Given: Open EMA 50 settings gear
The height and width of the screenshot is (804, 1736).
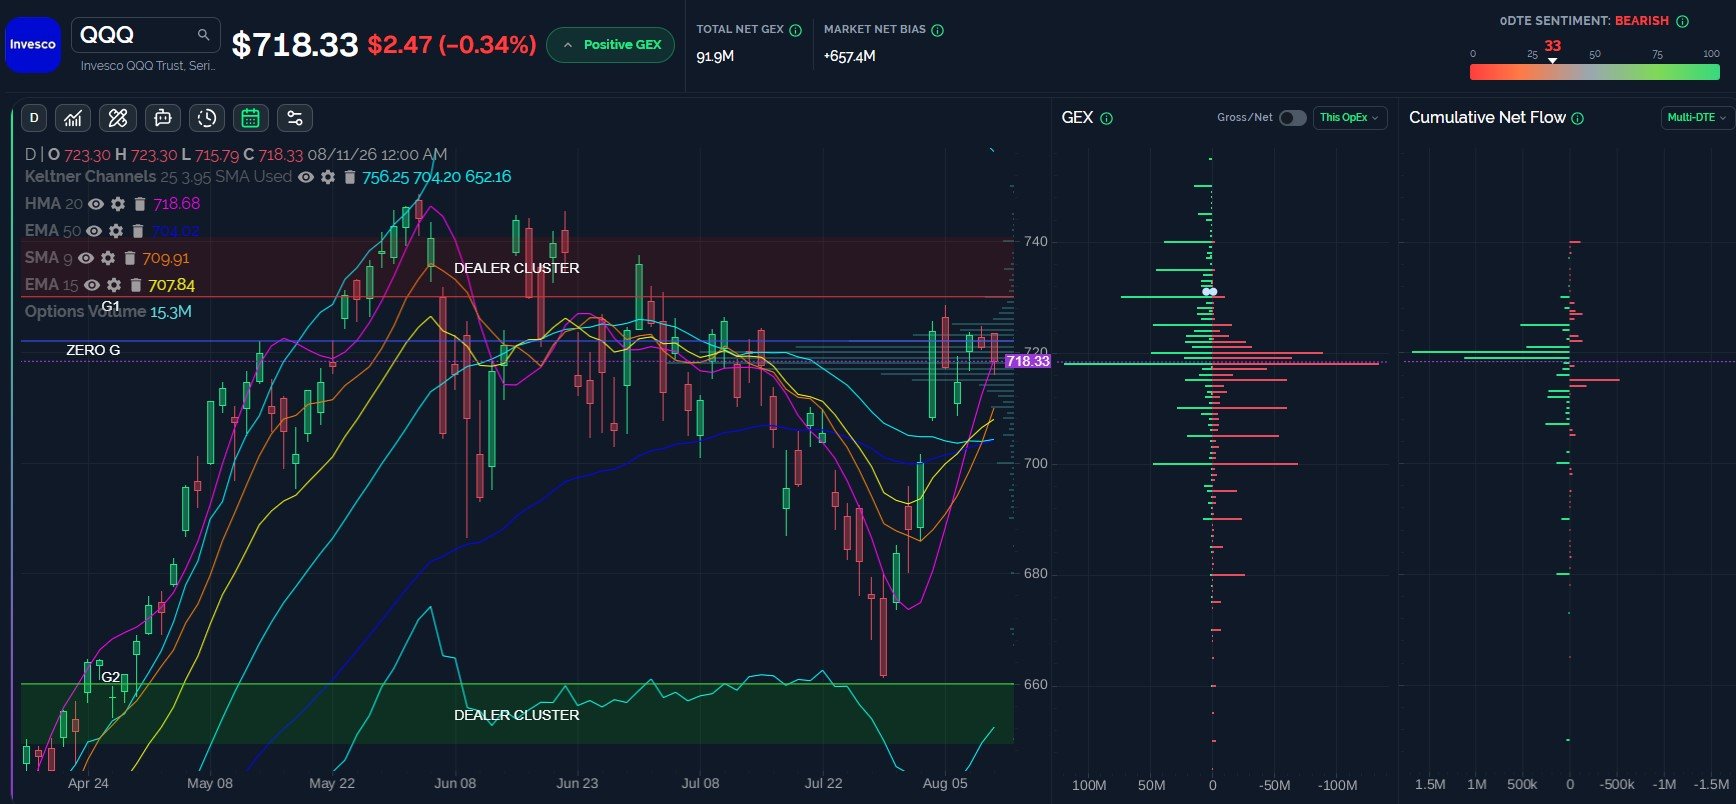Looking at the screenshot, I should click(116, 231).
